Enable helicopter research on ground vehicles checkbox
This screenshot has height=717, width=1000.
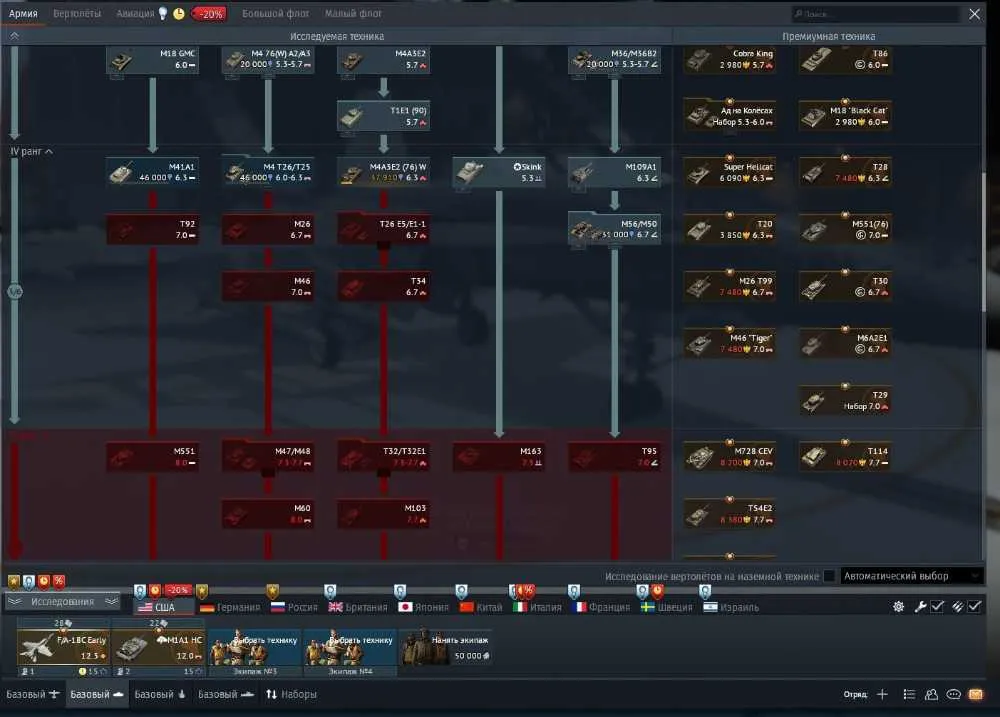pyautogui.click(x=829, y=576)
